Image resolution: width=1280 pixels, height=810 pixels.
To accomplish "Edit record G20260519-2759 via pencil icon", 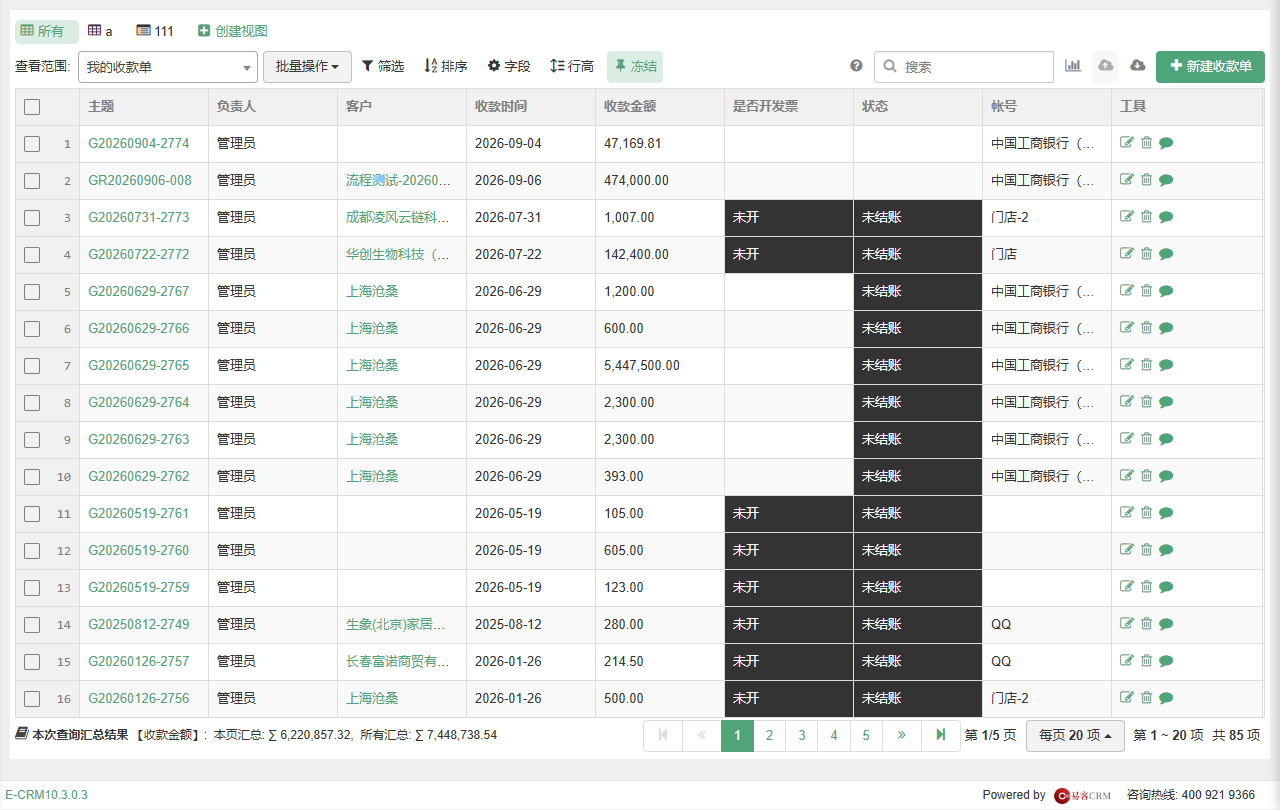I will [1127, 587].
